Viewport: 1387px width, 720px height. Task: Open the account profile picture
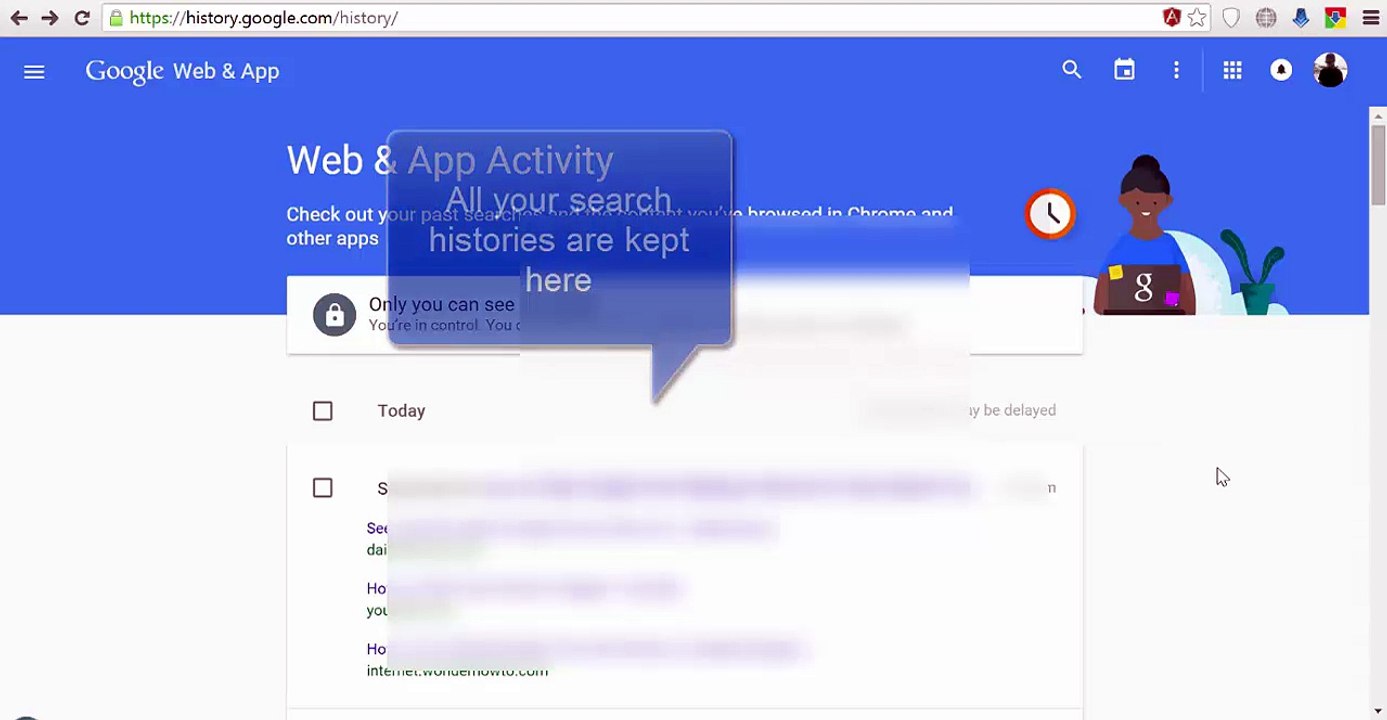tap(1330, 70)
